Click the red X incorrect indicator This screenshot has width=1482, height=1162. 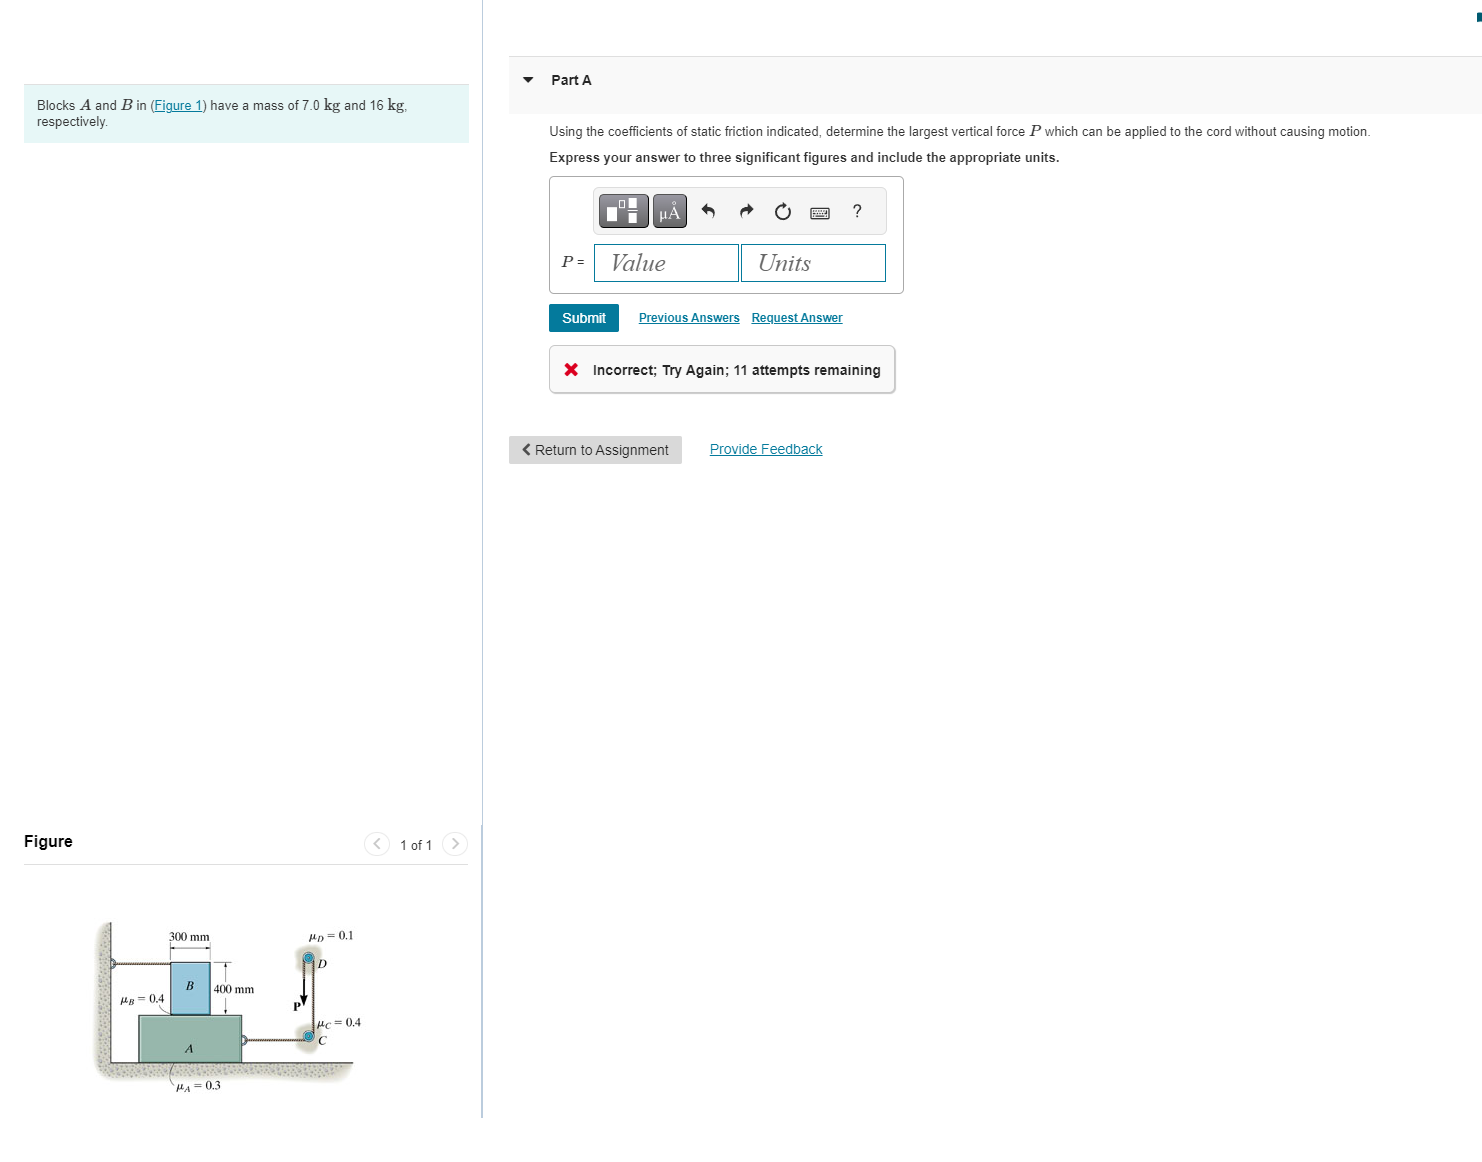(571, 369)
